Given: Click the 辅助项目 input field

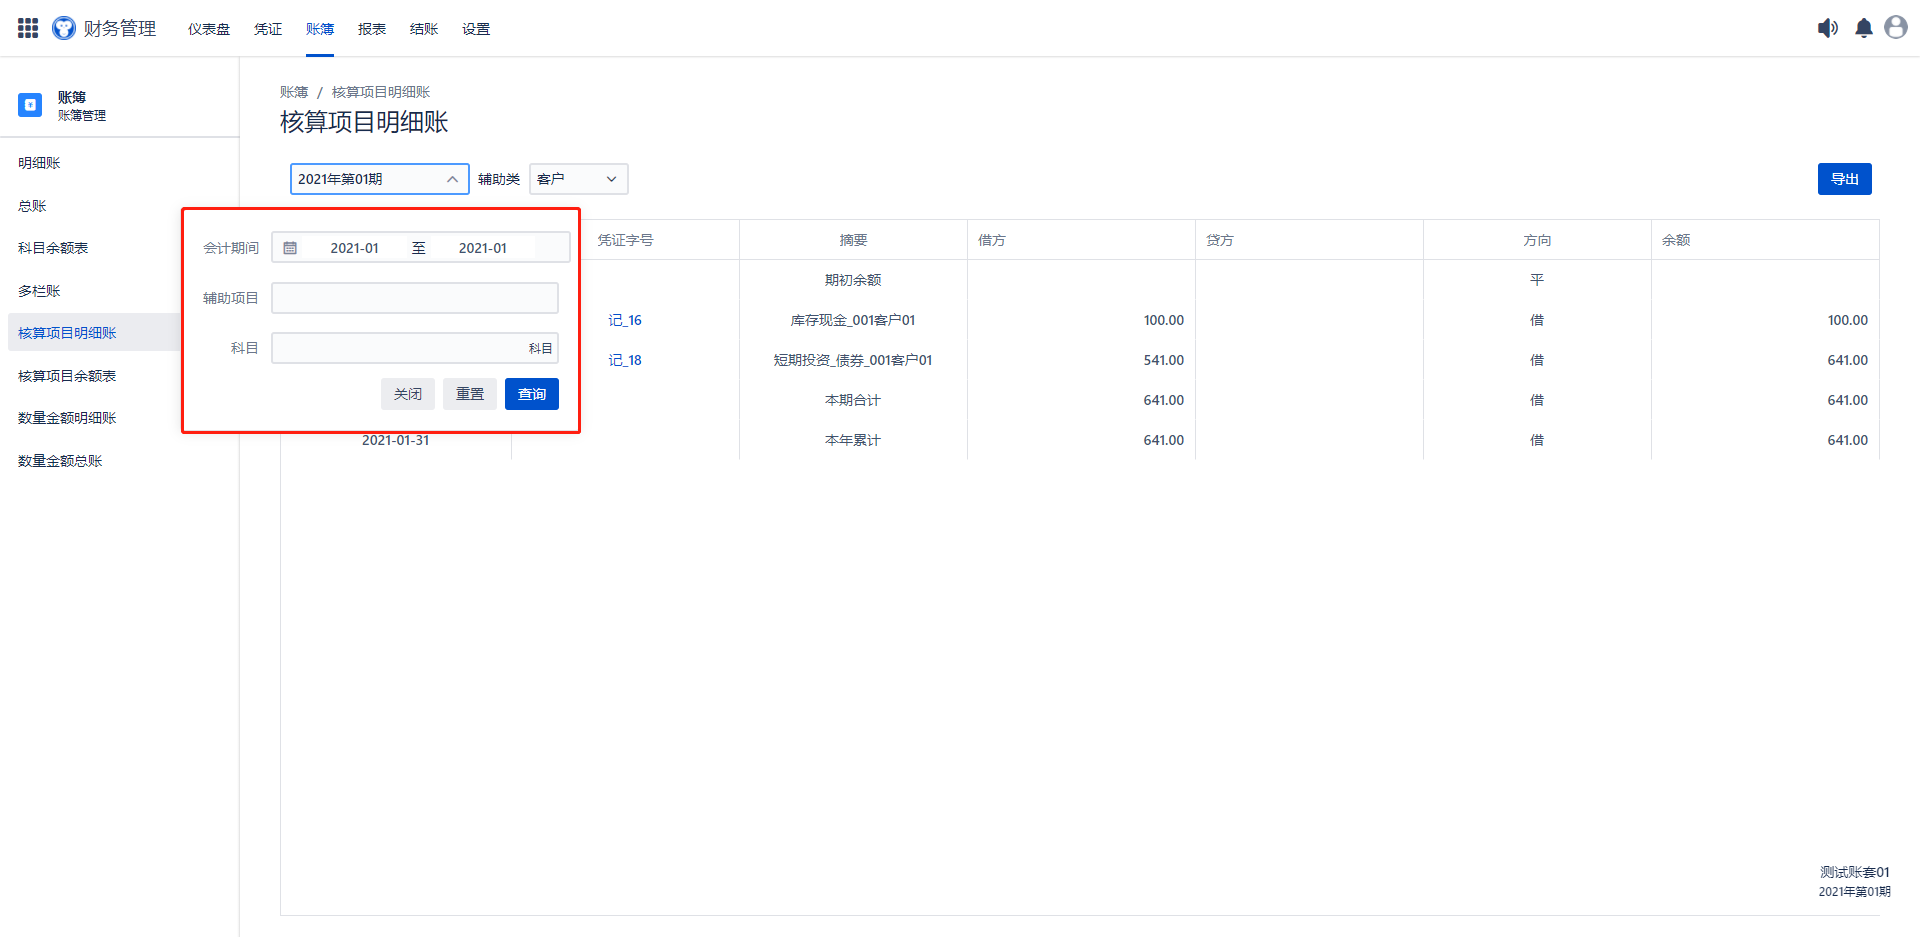Looking at the screenshot, I should click(414, 298).
